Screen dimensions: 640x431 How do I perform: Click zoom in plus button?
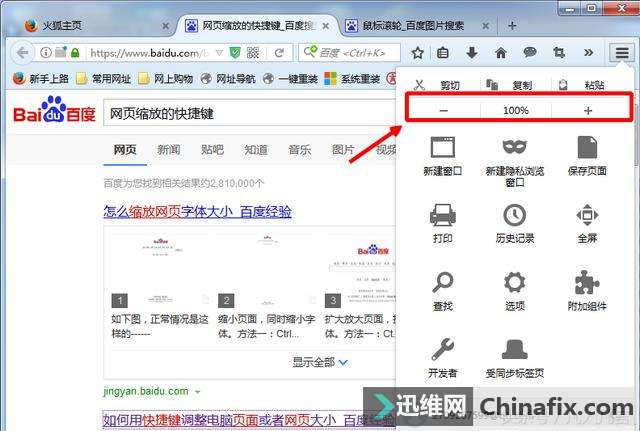tap(588, 110)
